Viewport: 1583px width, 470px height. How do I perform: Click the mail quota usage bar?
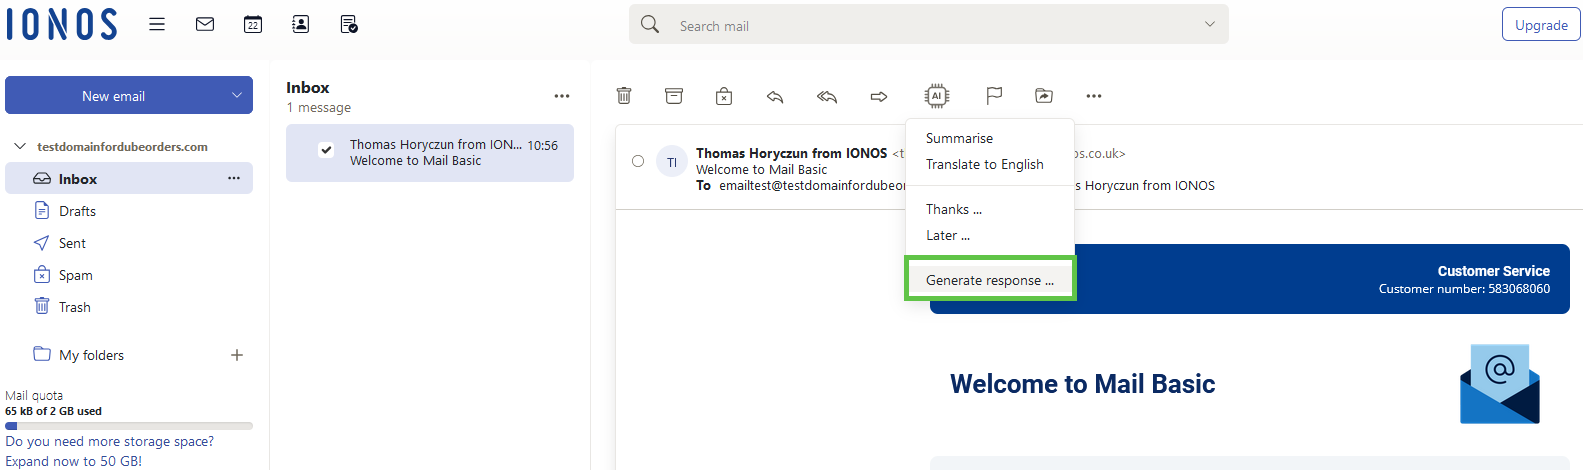(x=129, y=426)
